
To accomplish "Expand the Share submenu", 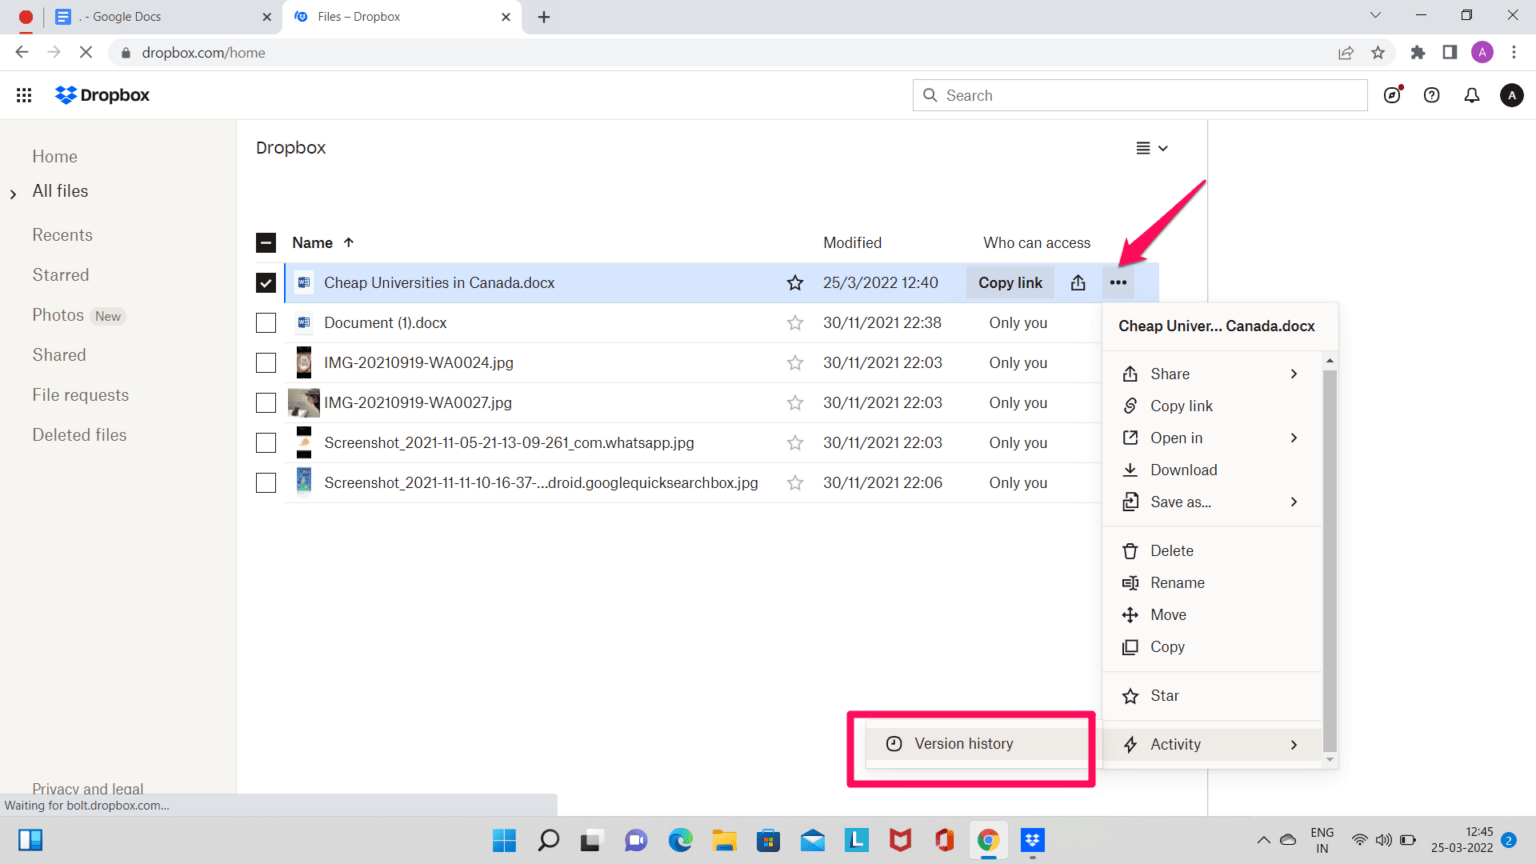I will click(x=1212, y=374).
